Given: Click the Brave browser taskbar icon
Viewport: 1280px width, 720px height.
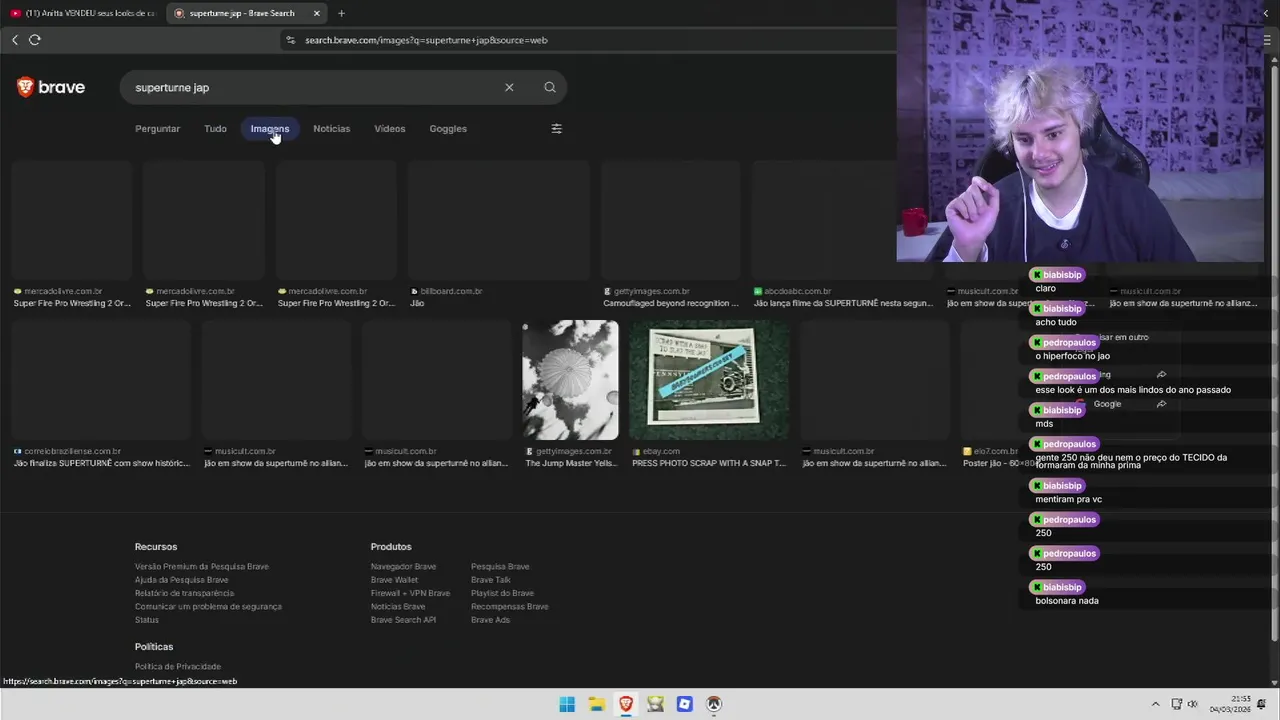Looking at the screenshot, I should [626, 704].
